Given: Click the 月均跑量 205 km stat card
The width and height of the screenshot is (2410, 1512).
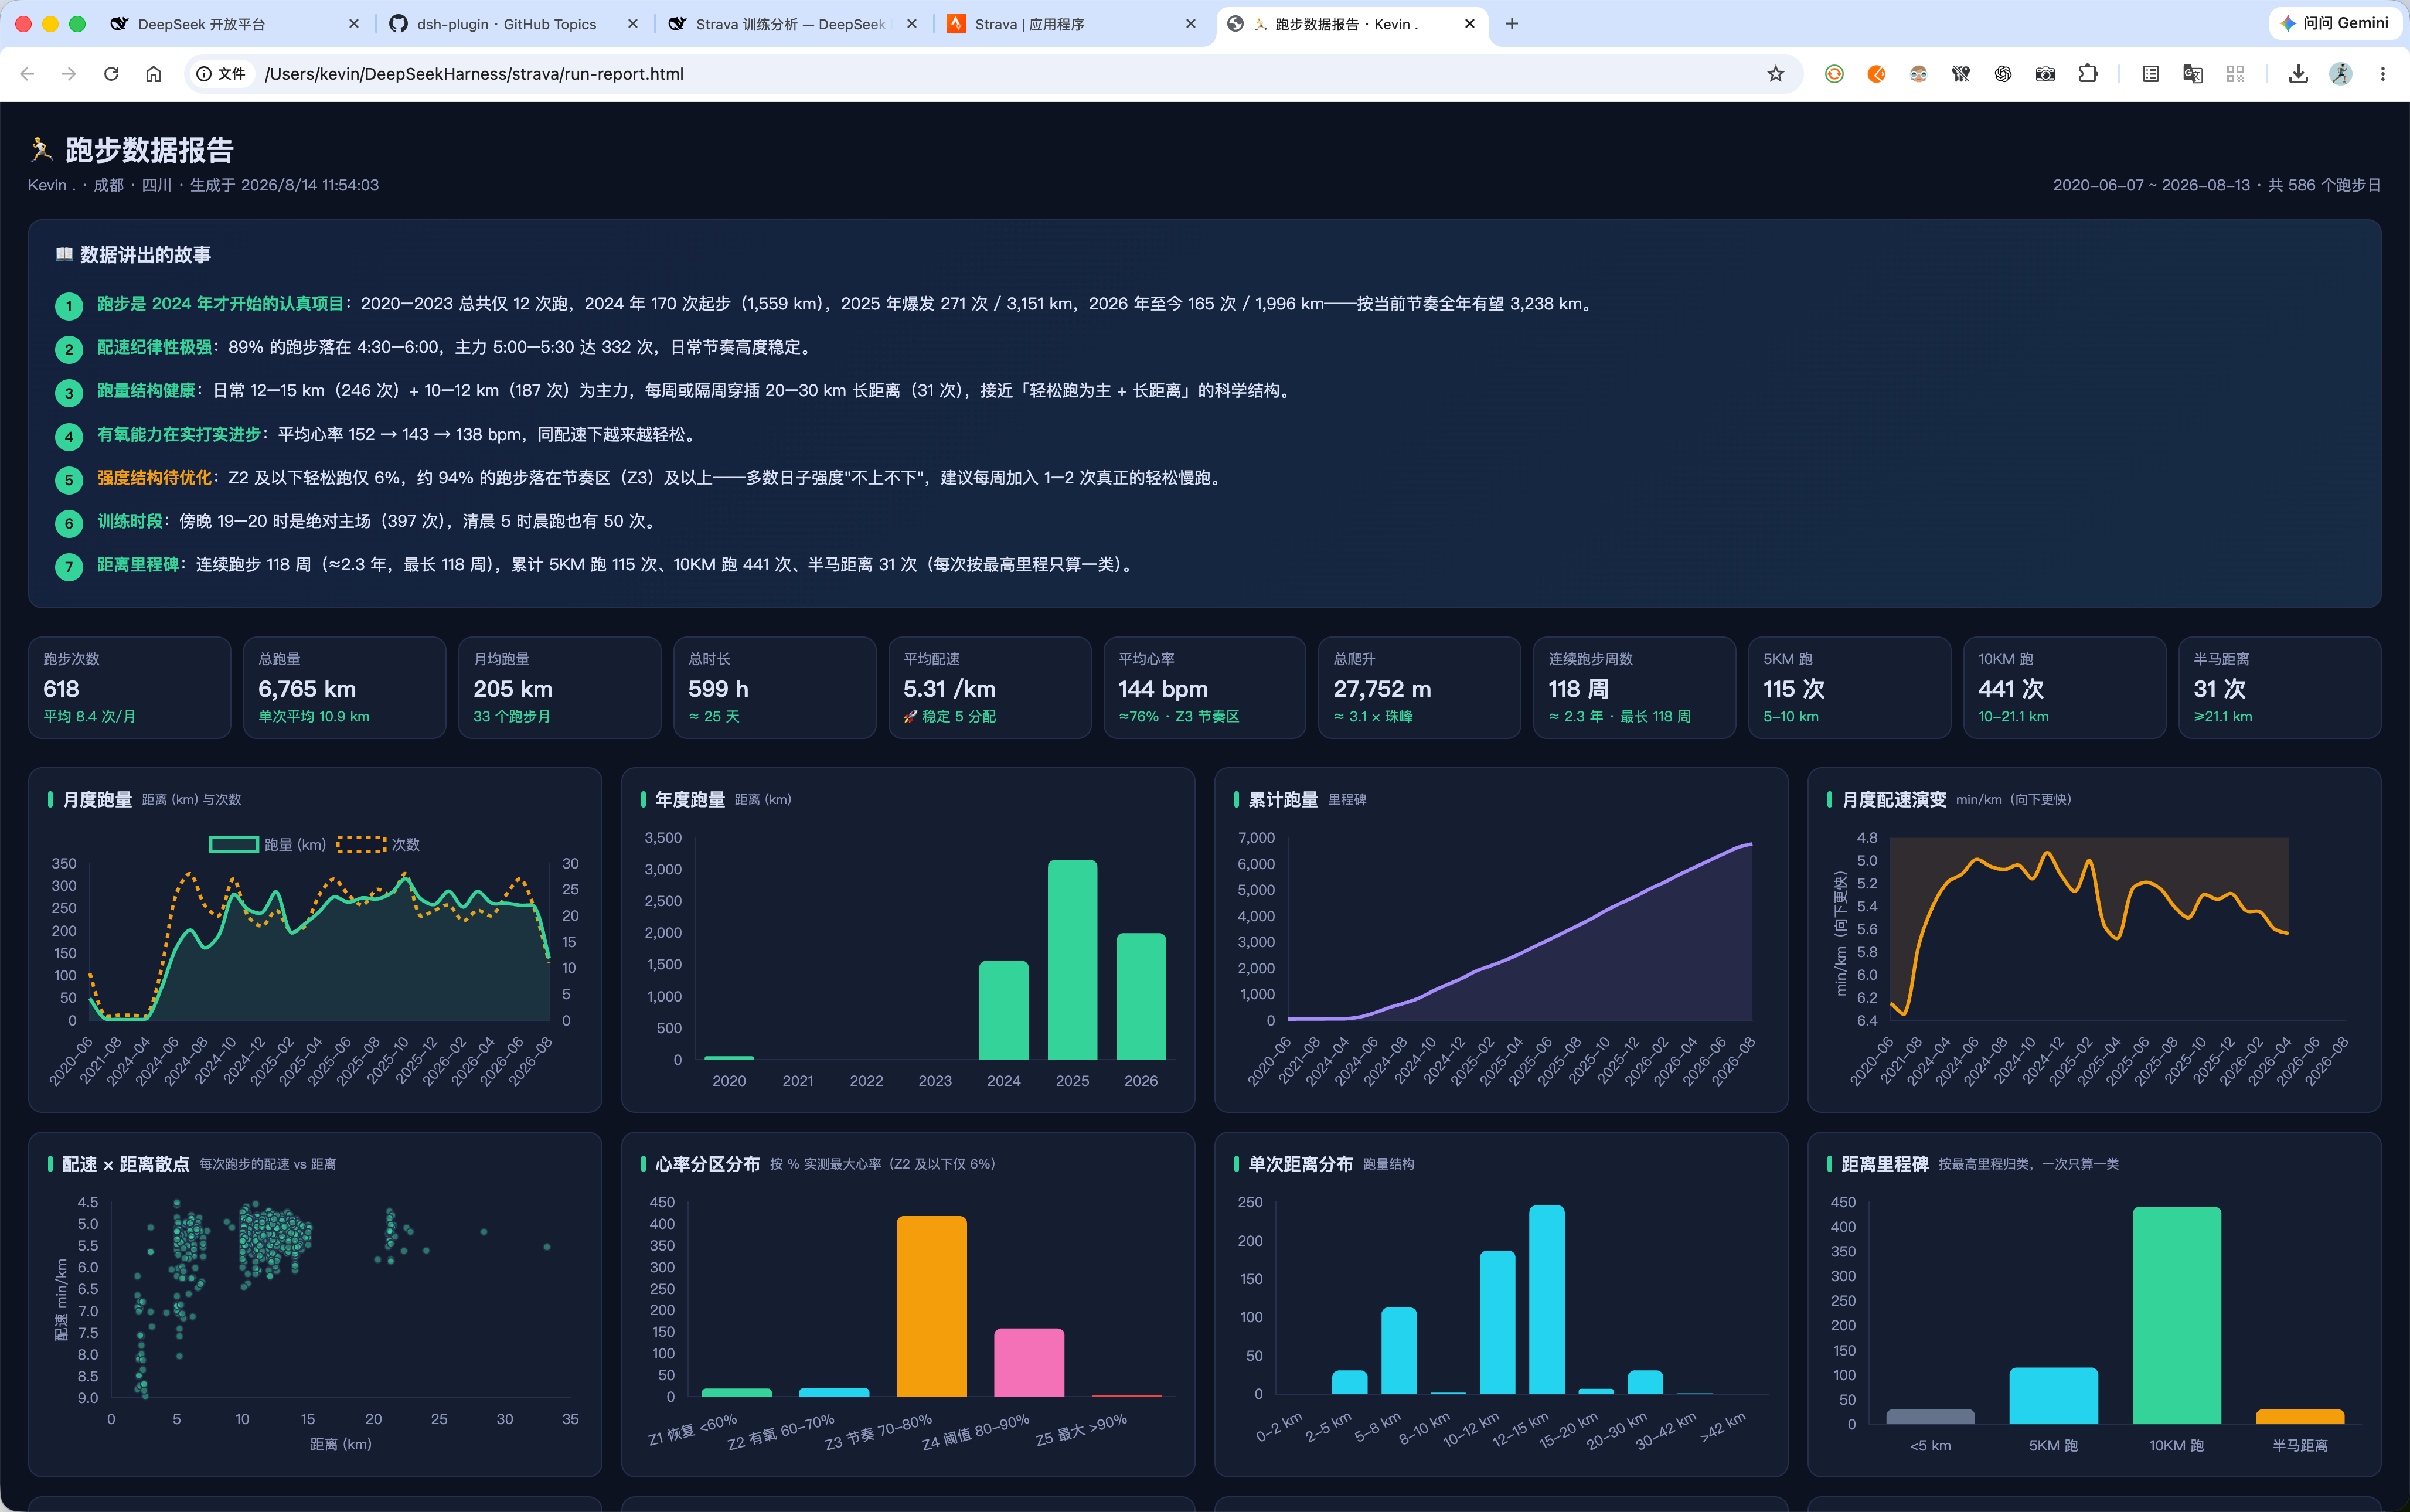Looking at the screenshot, I should [x=560, y=688].
